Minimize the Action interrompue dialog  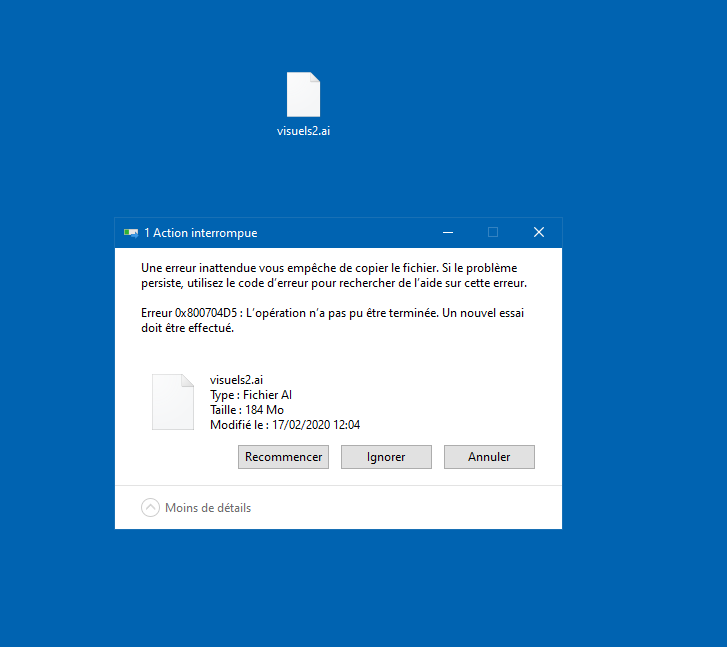447,232
